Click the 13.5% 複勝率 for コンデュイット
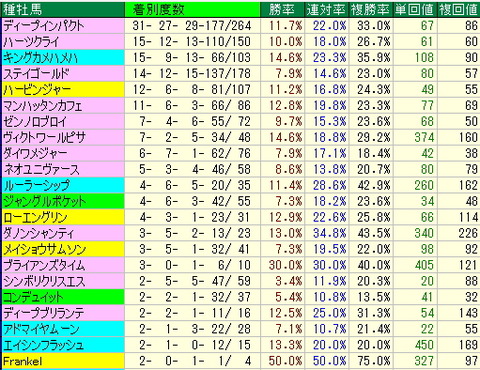This screenshot has height=370, width=480. 374,297
